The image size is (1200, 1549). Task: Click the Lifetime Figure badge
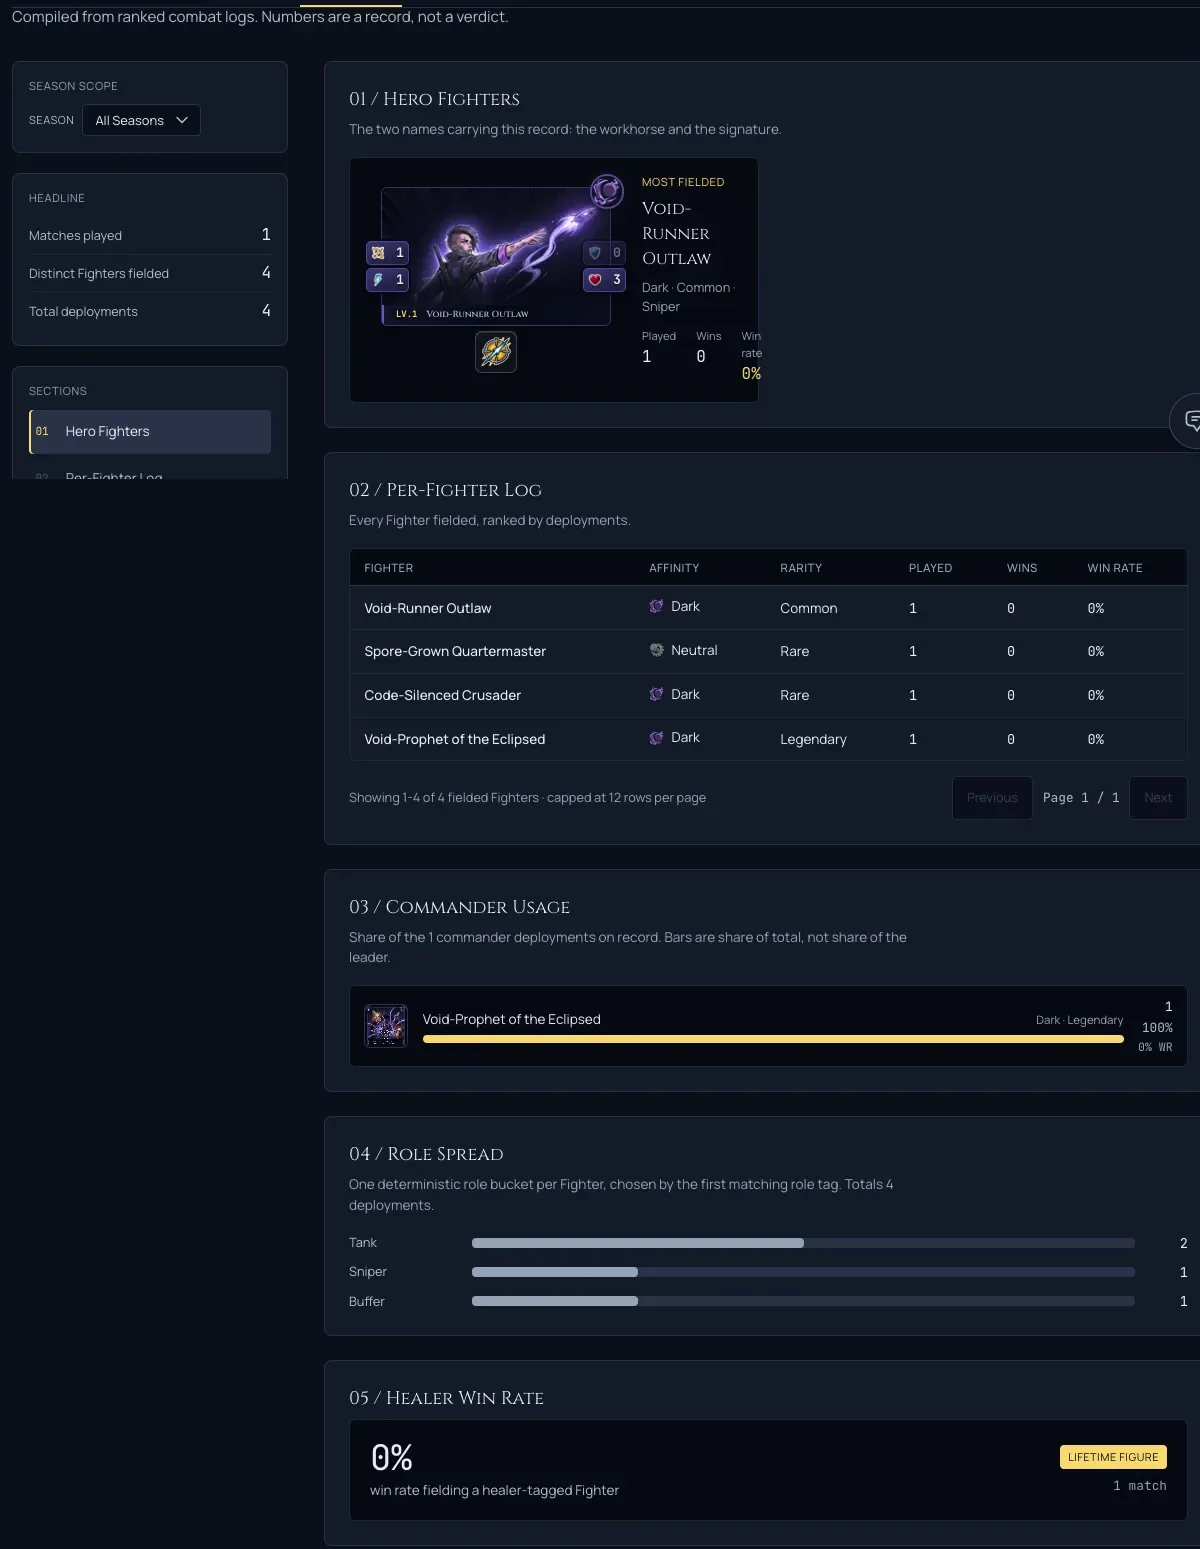pyautogui.click(x=1113, y=1457)
